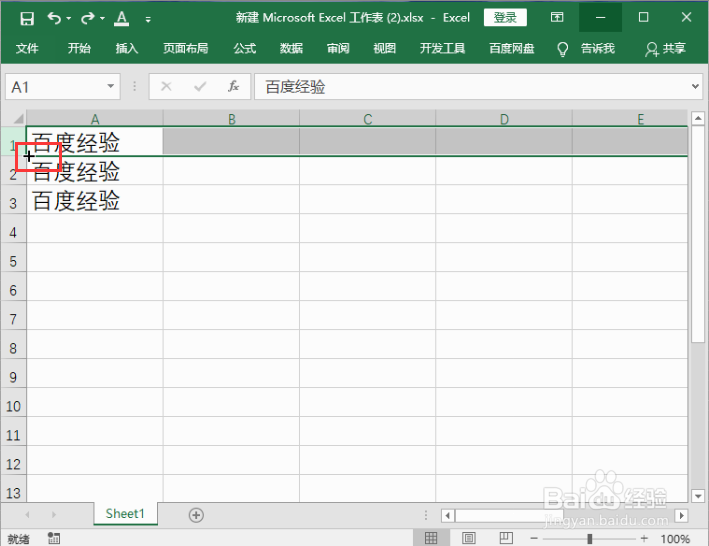The height and width of the screenshot is (546, 709).
Task: Switch to the 开始 ribbon tab
Action: click(79, 48)
